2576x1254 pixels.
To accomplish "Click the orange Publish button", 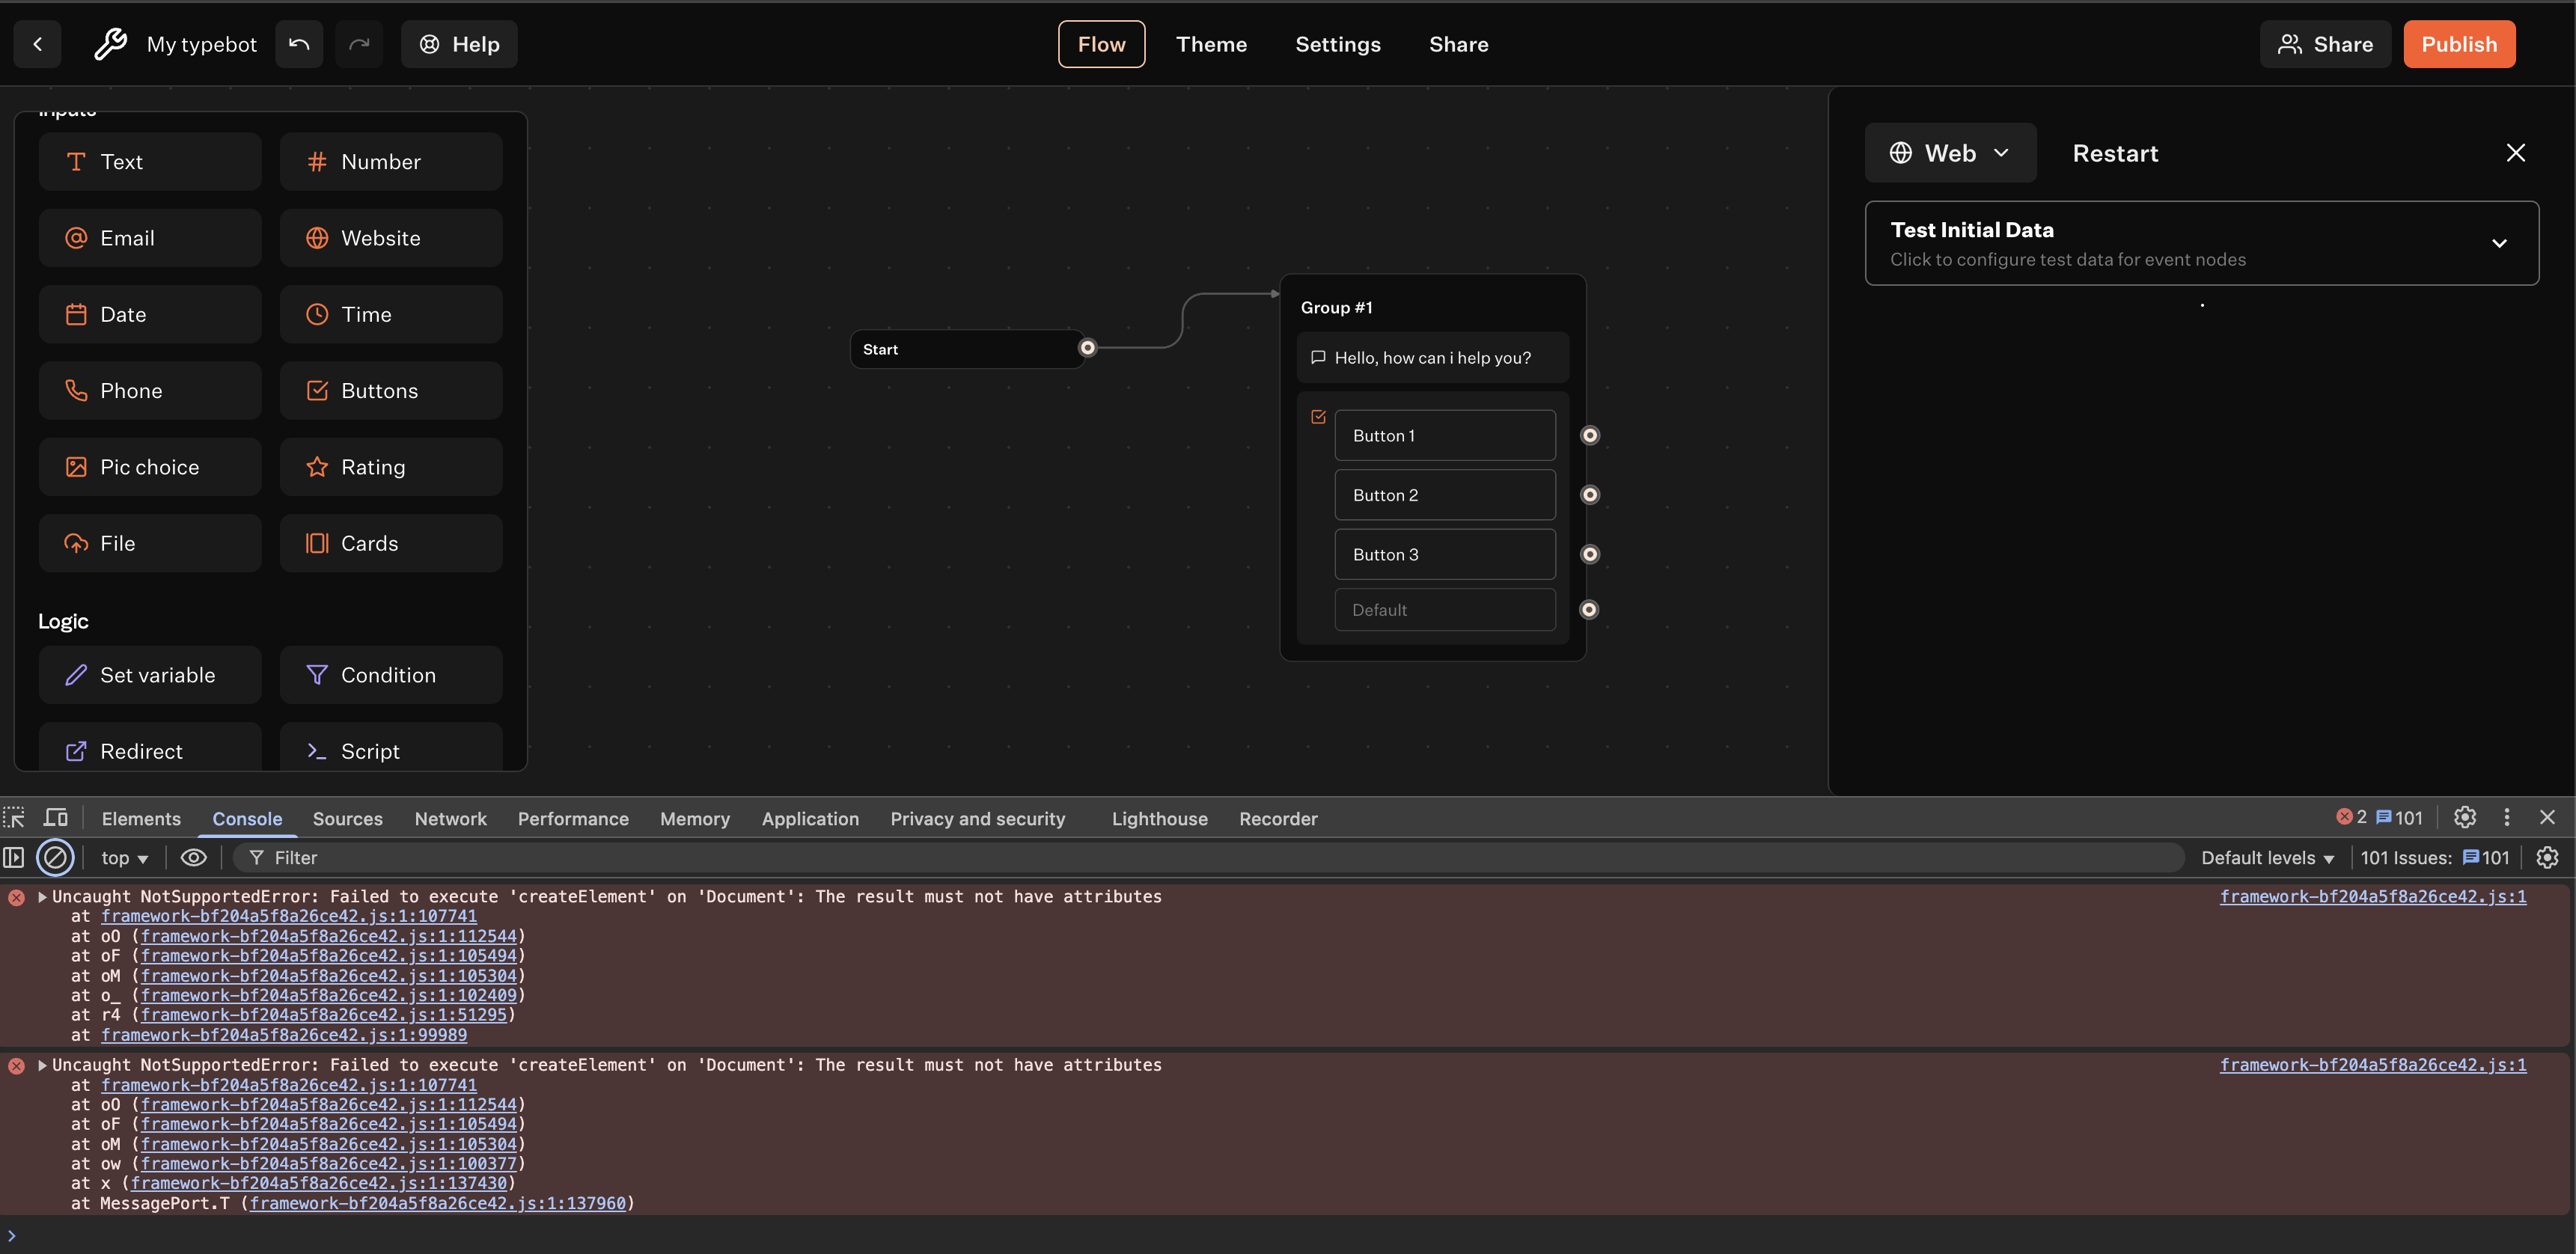I will point(2458,44).
